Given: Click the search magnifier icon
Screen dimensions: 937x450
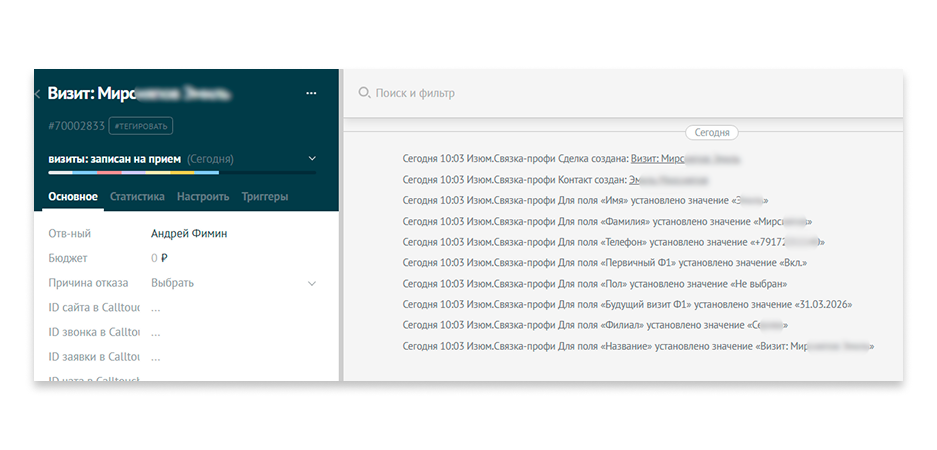Looking at the screenshot, I should pos(364,93).
